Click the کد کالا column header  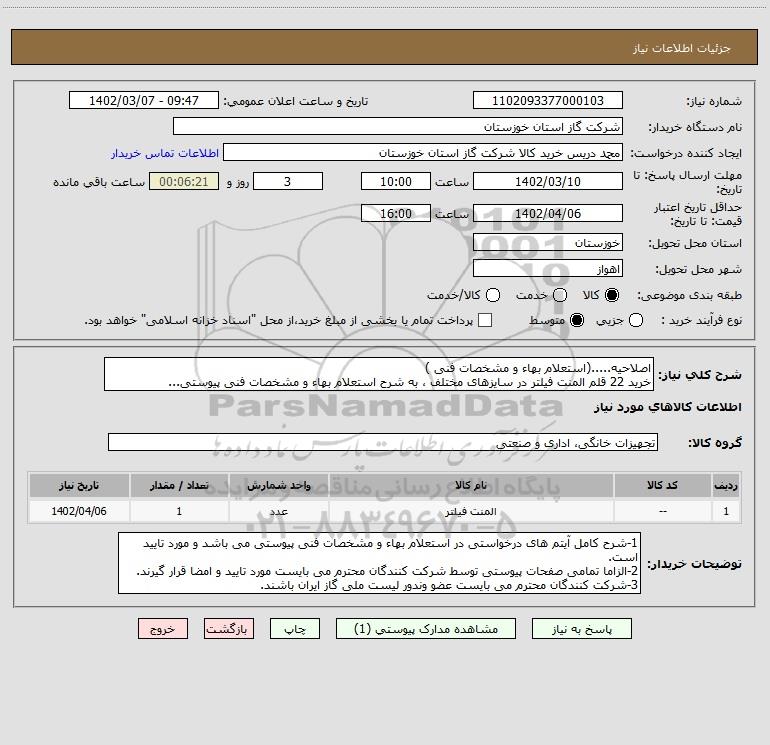coord(662,485)
